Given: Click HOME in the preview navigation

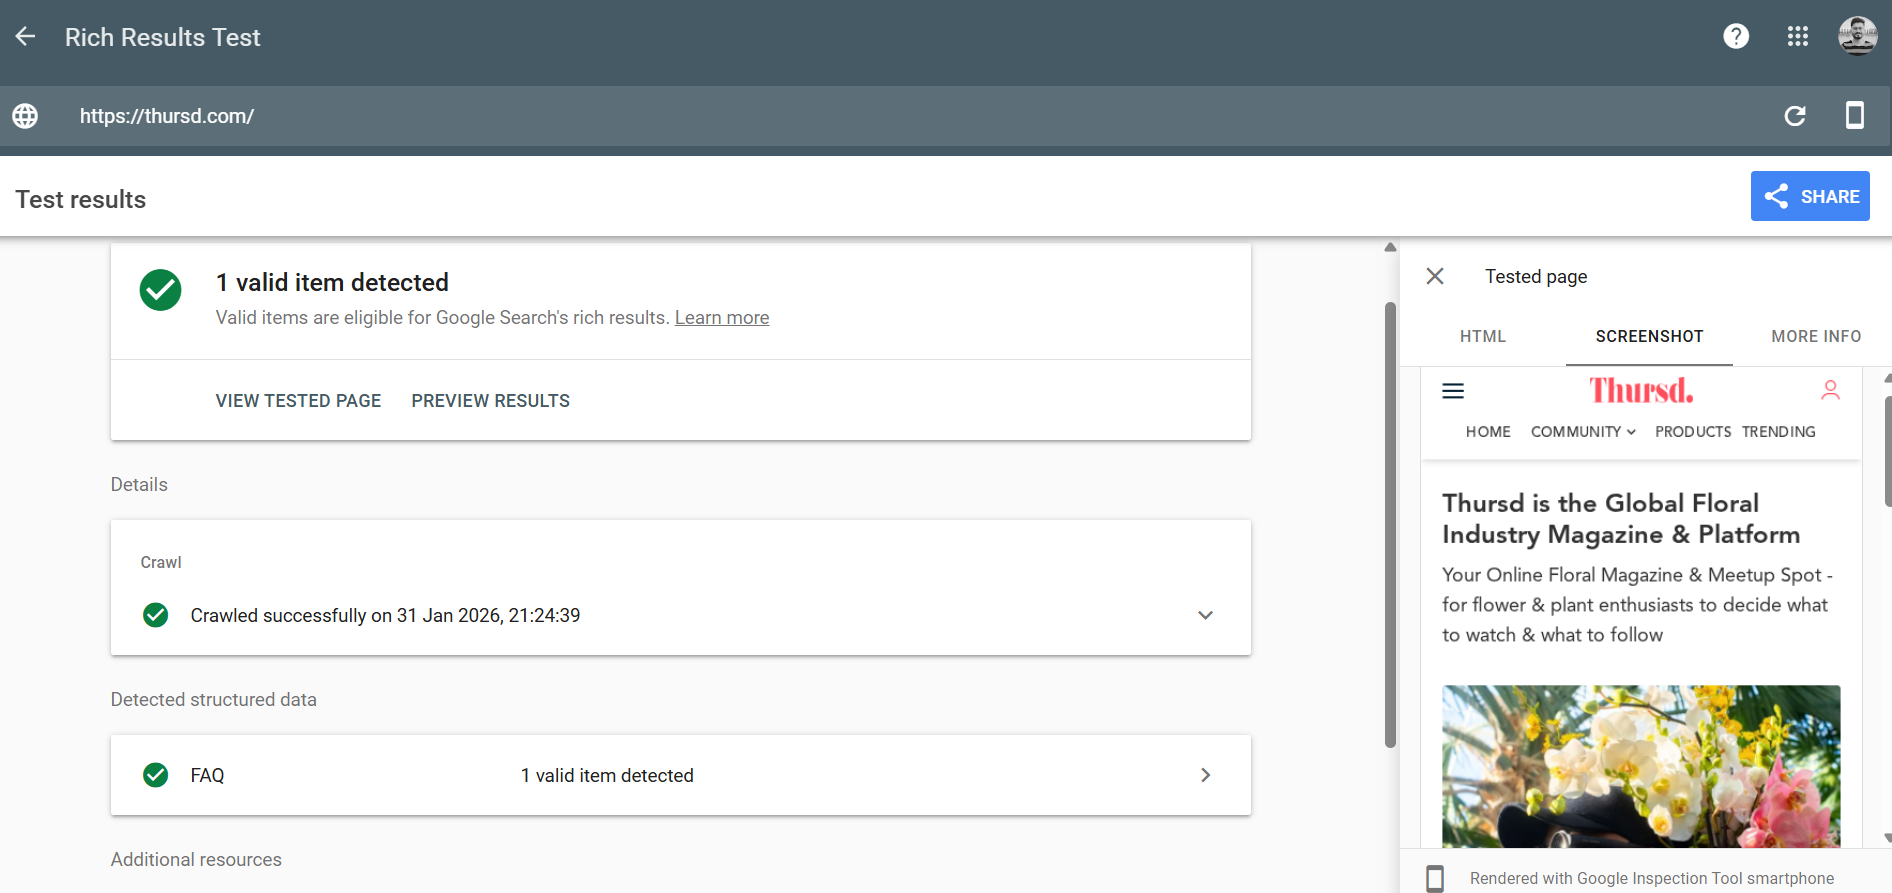Looking at the screenshot, I should [1488, 432].
